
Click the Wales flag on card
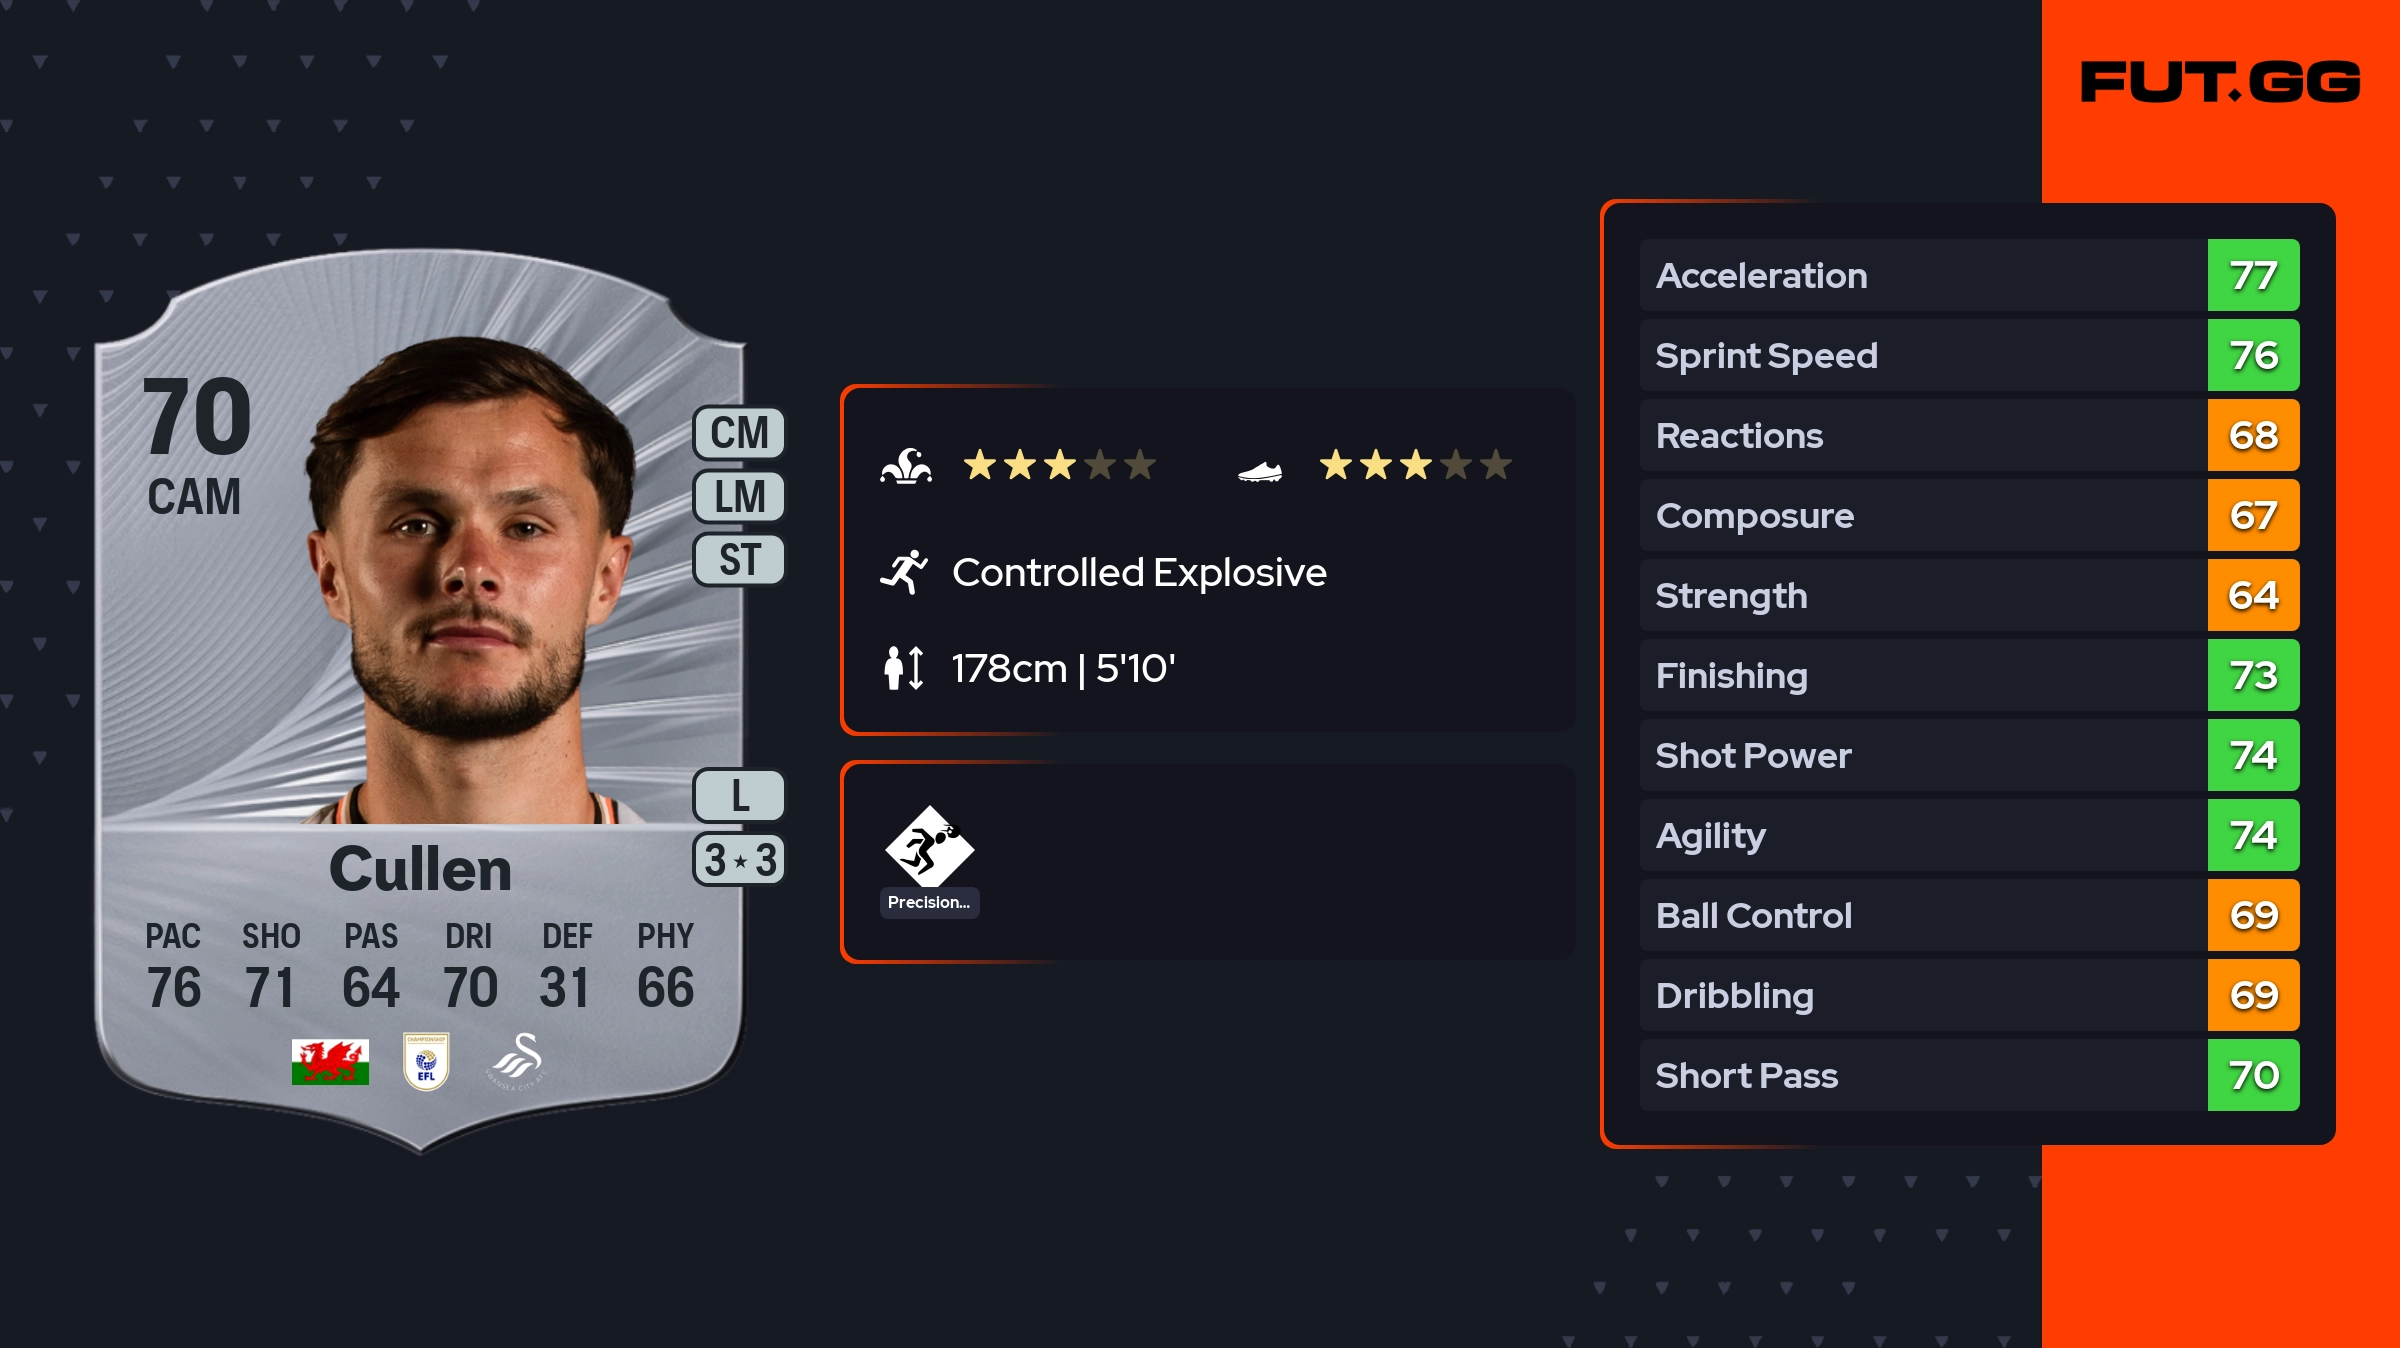[x=330, y=1061]
